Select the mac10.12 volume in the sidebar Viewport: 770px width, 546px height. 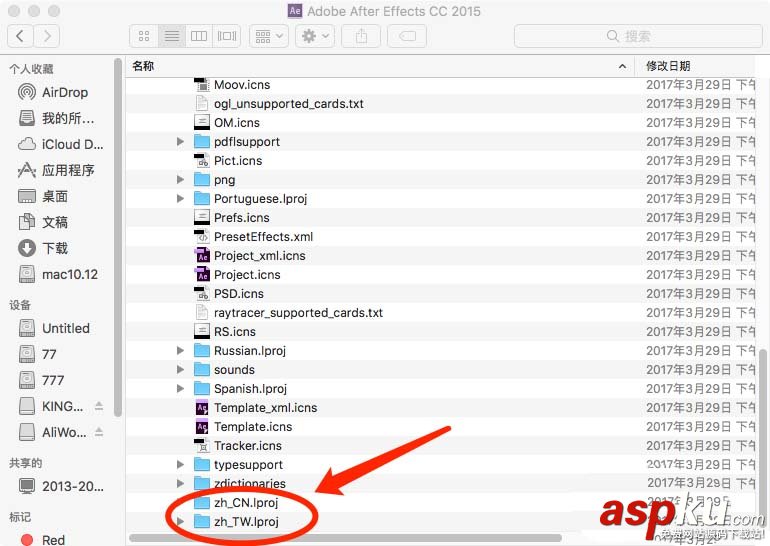point(58,274)
